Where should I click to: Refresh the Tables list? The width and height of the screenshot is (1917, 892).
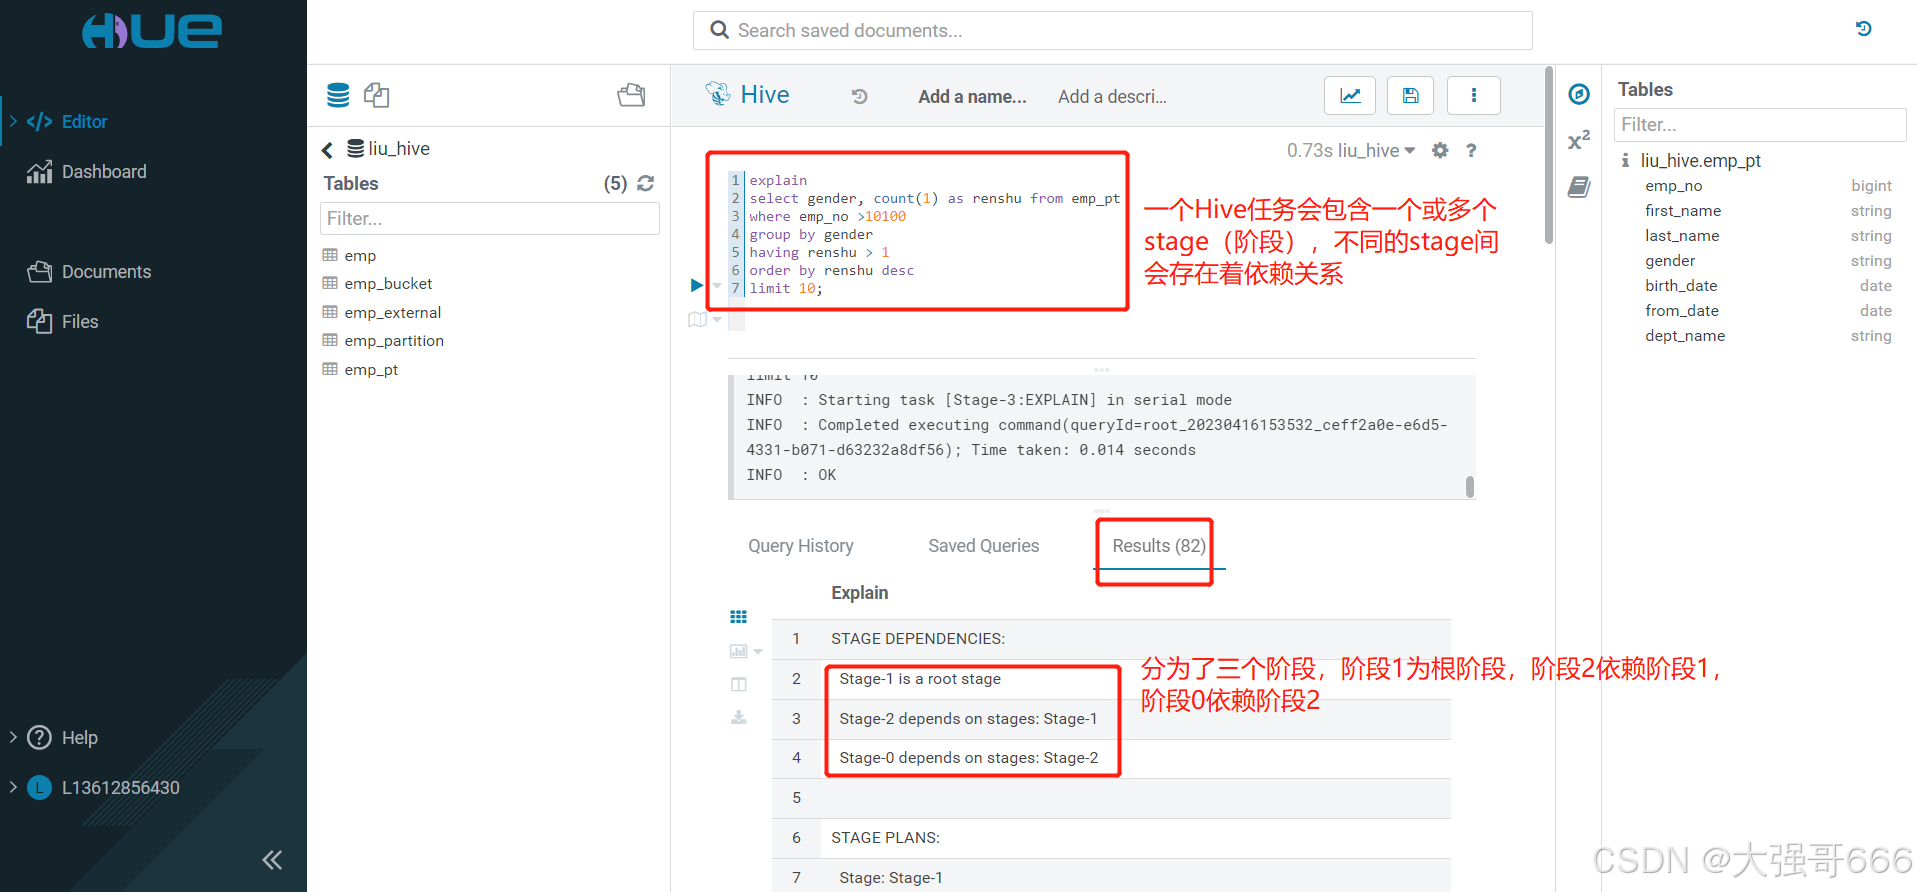(646, 183)
